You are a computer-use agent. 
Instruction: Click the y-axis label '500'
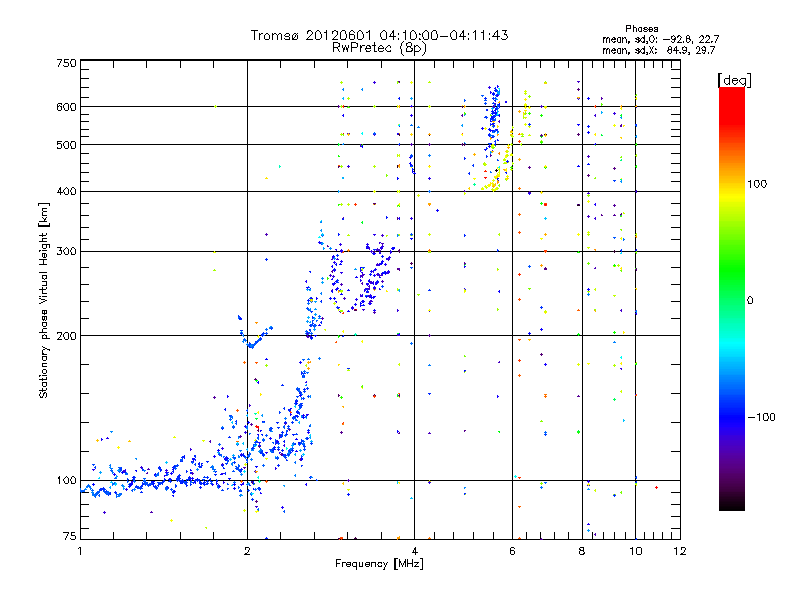tap(66, 145)
